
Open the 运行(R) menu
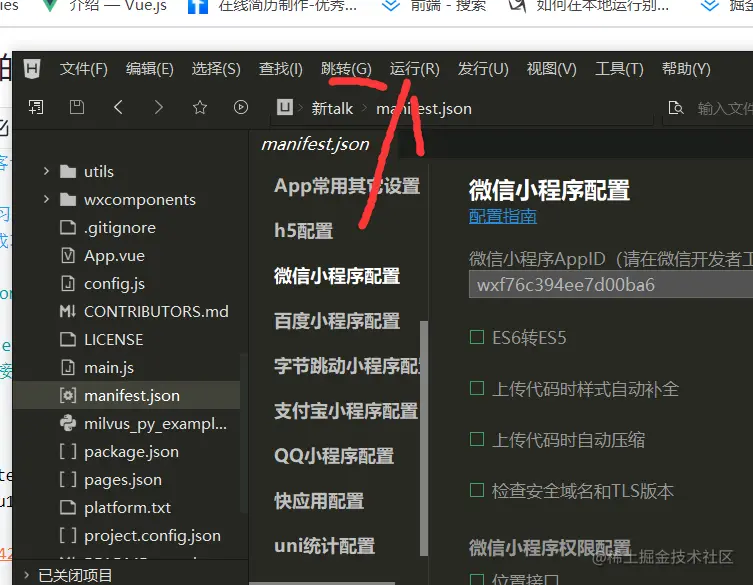point(414,69)
